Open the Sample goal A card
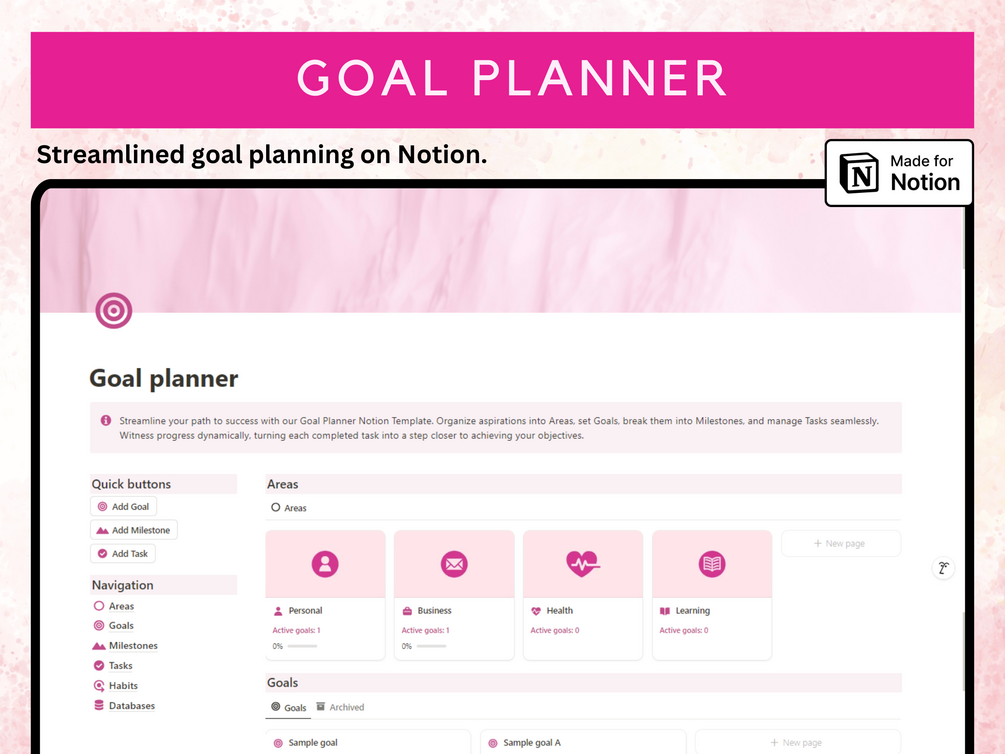The width and height of the screenshot is (1005, 754). 531,743
